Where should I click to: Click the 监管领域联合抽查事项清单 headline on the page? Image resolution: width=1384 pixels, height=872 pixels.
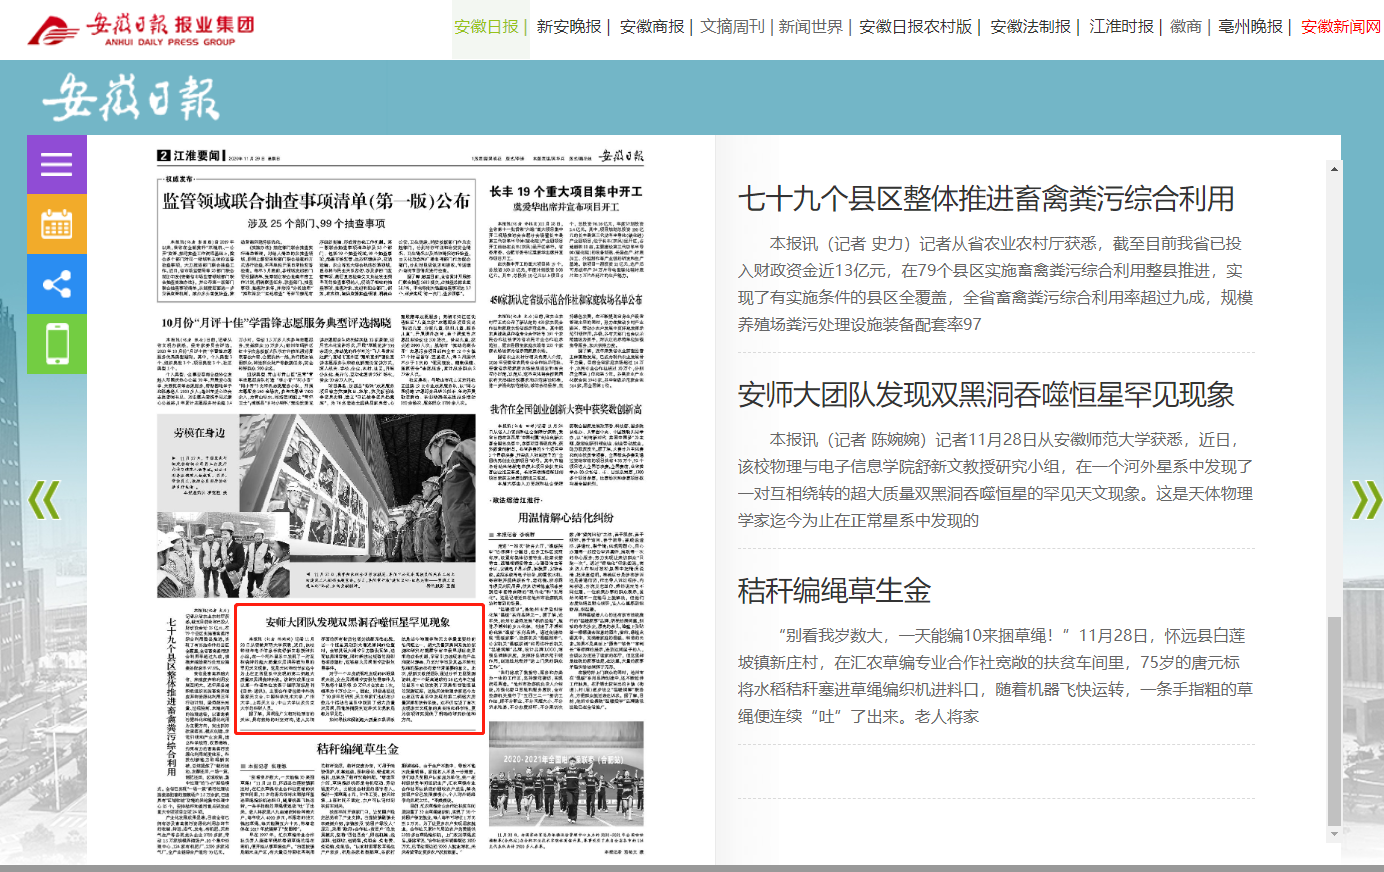tap(316, 201)
